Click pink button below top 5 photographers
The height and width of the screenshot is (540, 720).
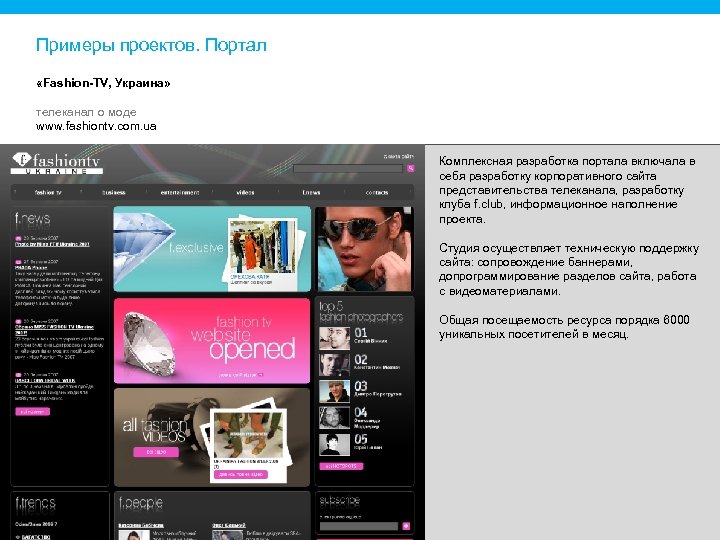coord(341,466)
